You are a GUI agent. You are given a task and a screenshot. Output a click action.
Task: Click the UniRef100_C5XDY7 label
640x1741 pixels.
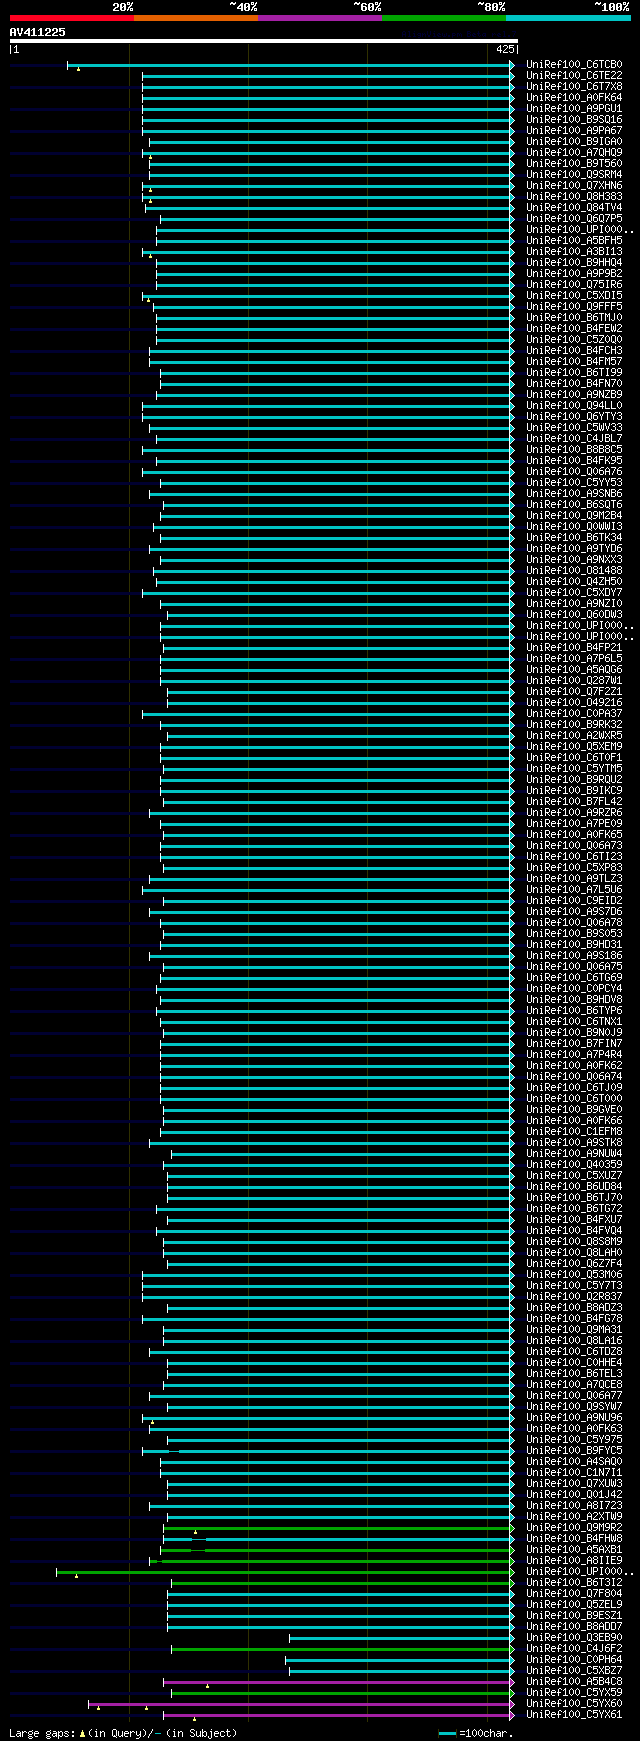coord(574,593)
